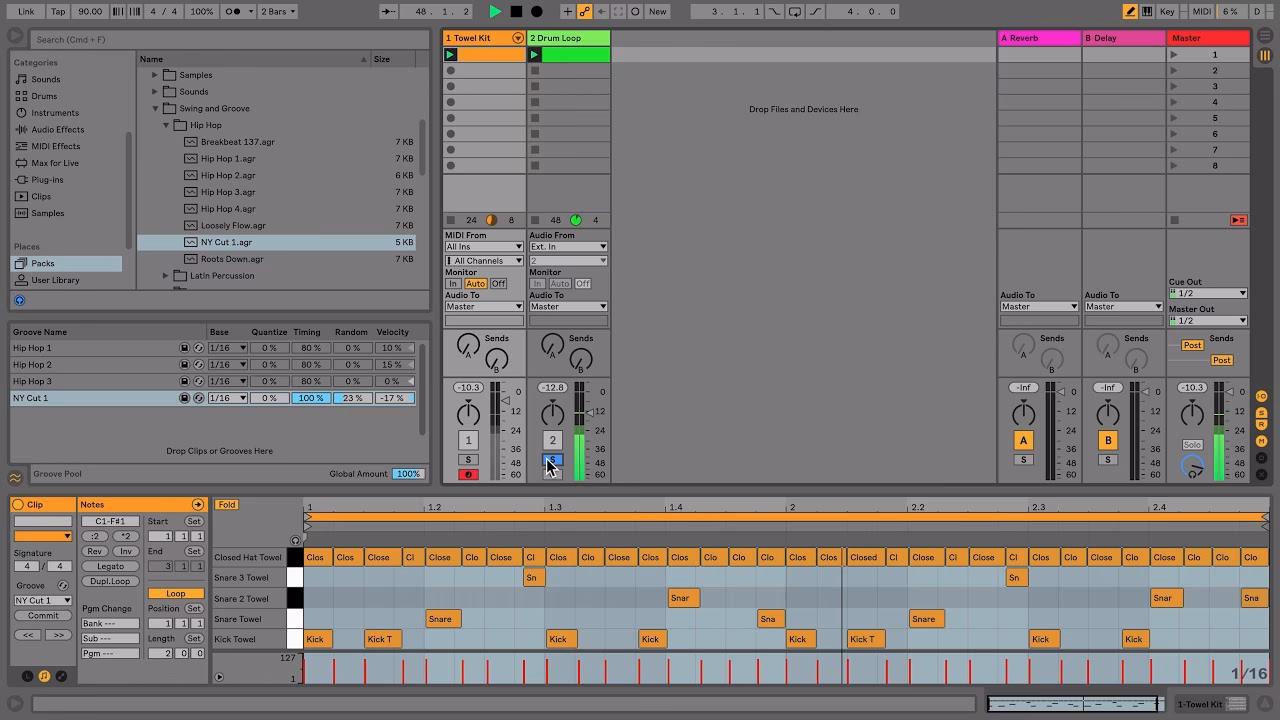
Task: Launch the Towel Kit clip in slot one
Action: click(451, 55)
